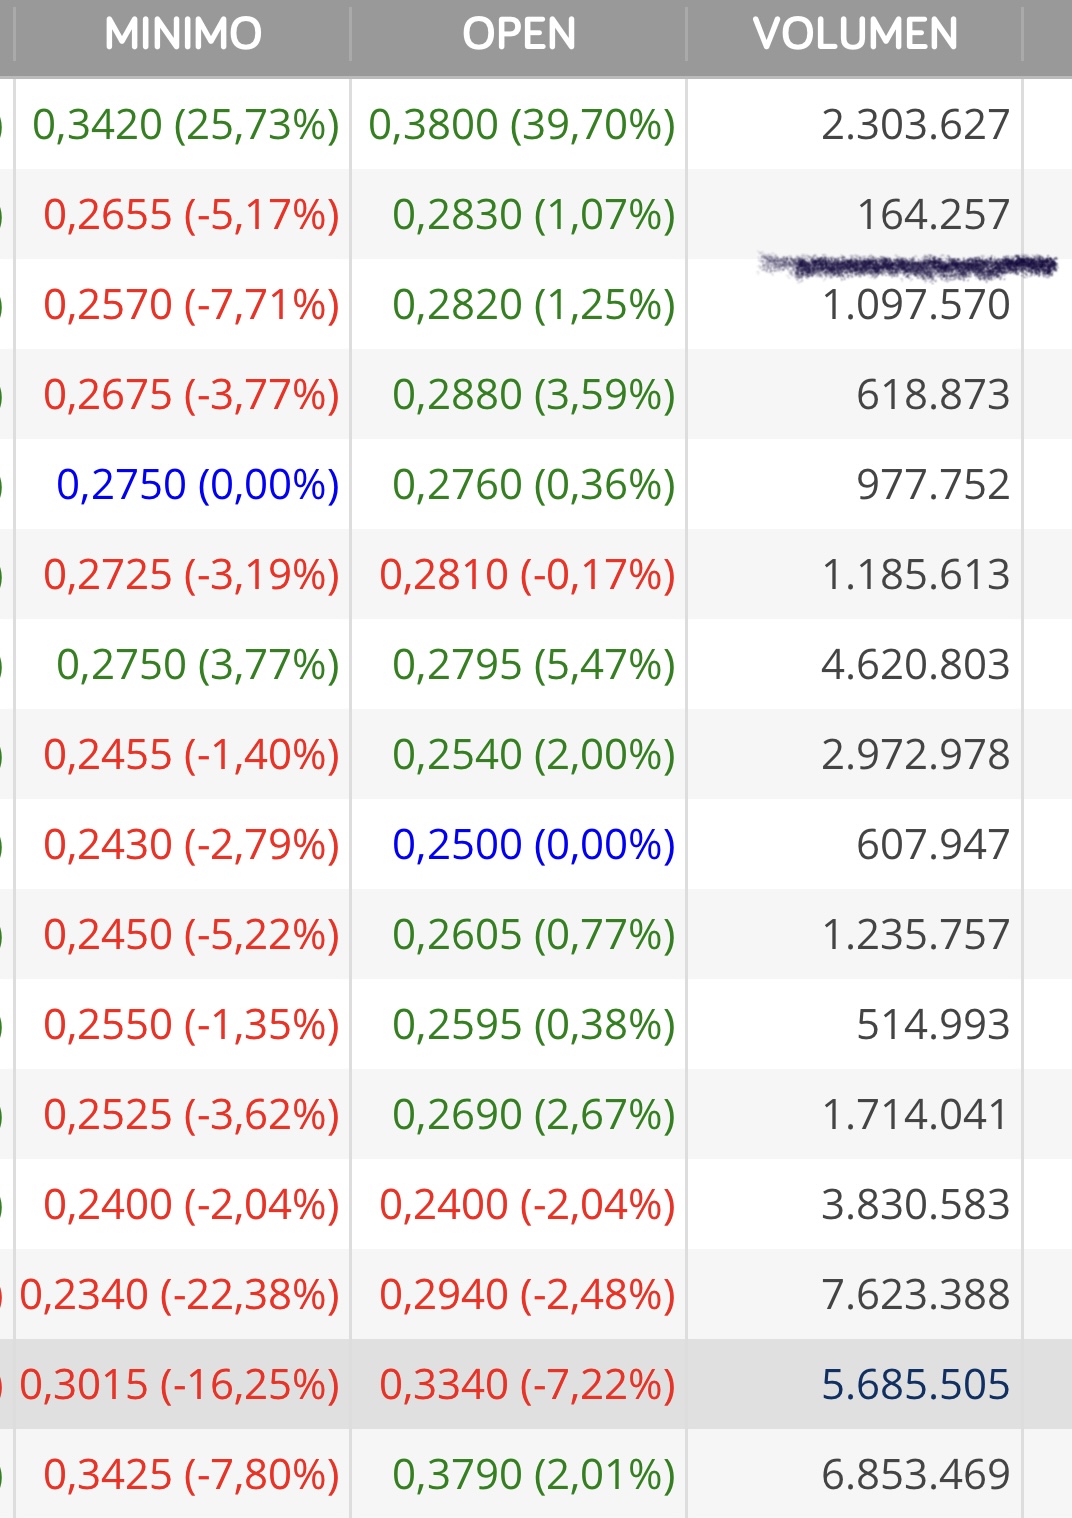The image size is (1072, 1518).
Task: Select minimum value 0,3420 (25,73%)
Action: point(186,125)
